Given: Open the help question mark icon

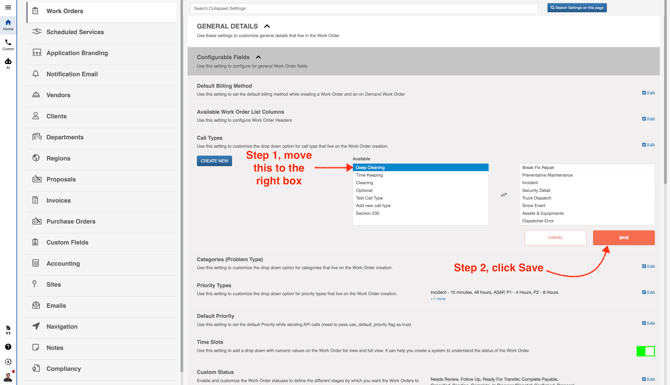Looking at the screenshot, I should click(8, 347).
